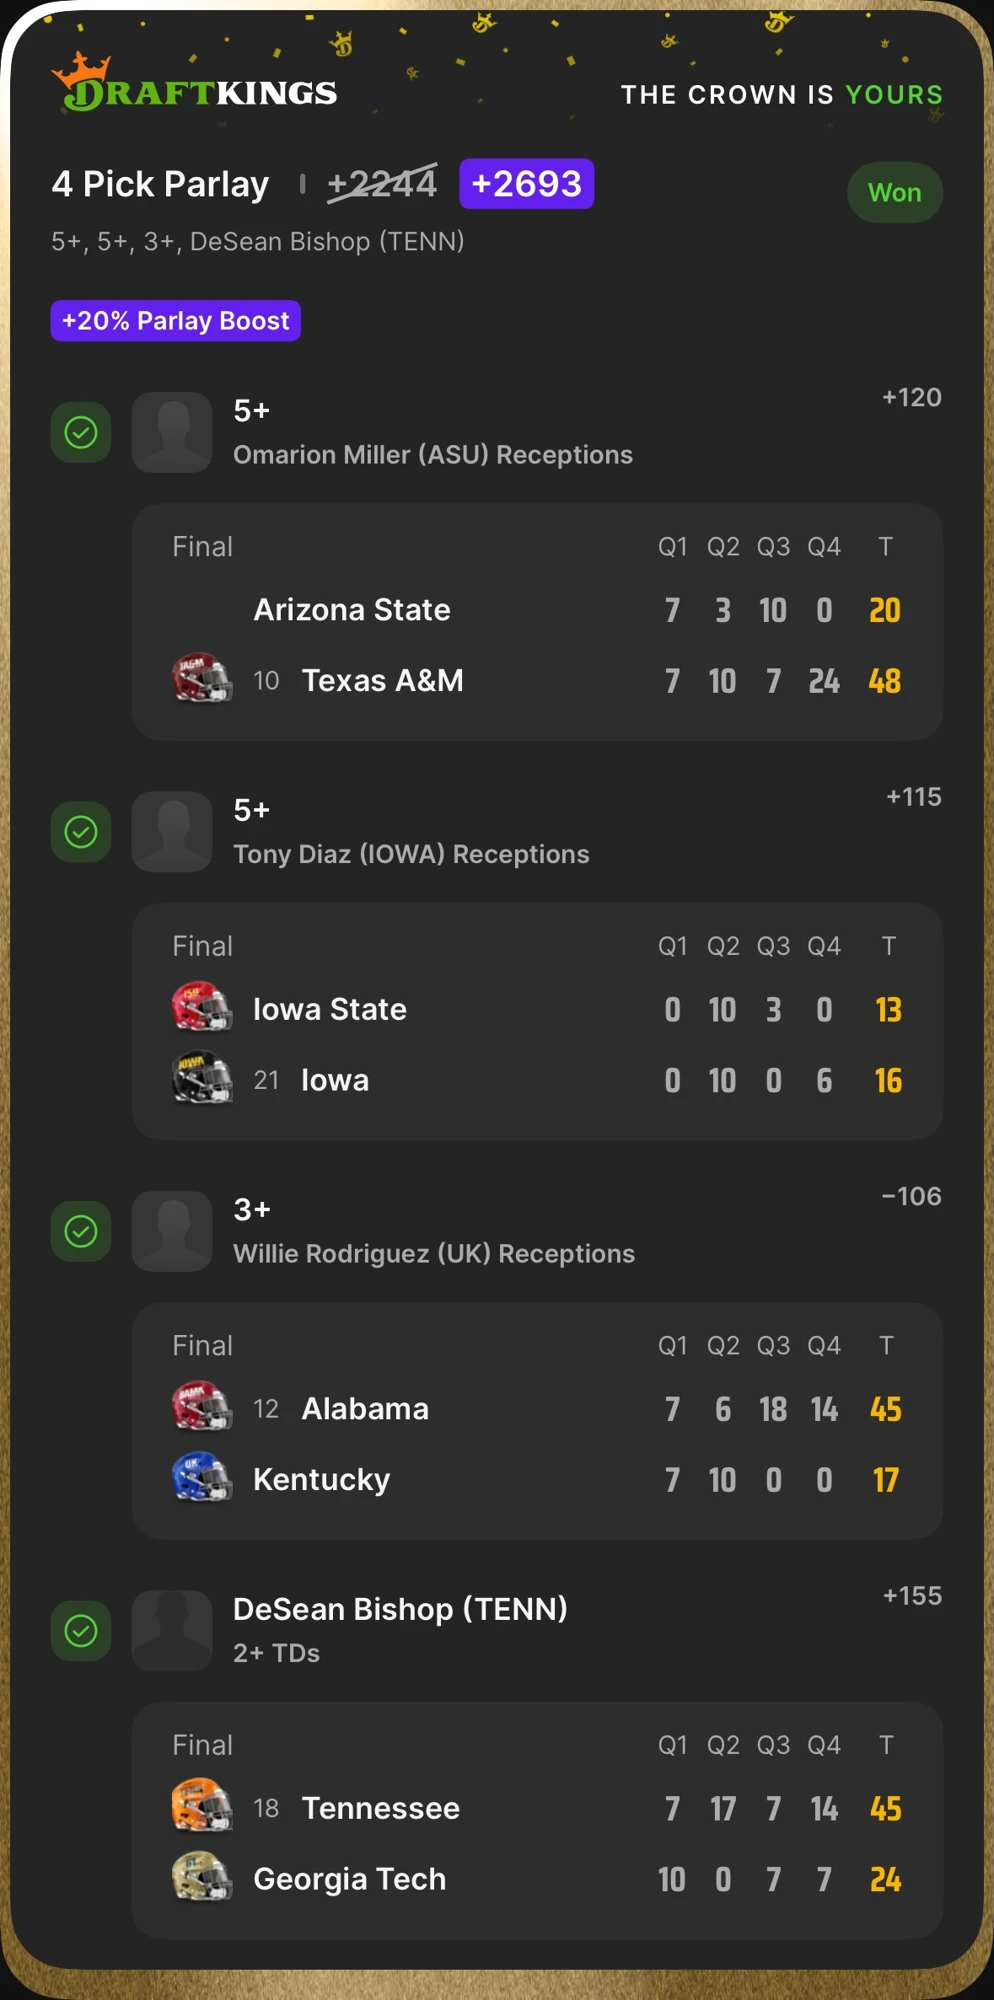This screenshot has height=2000, width=994.
Task: Open DeSean Bishop's player avatar placeholder
Action: 172,1631
